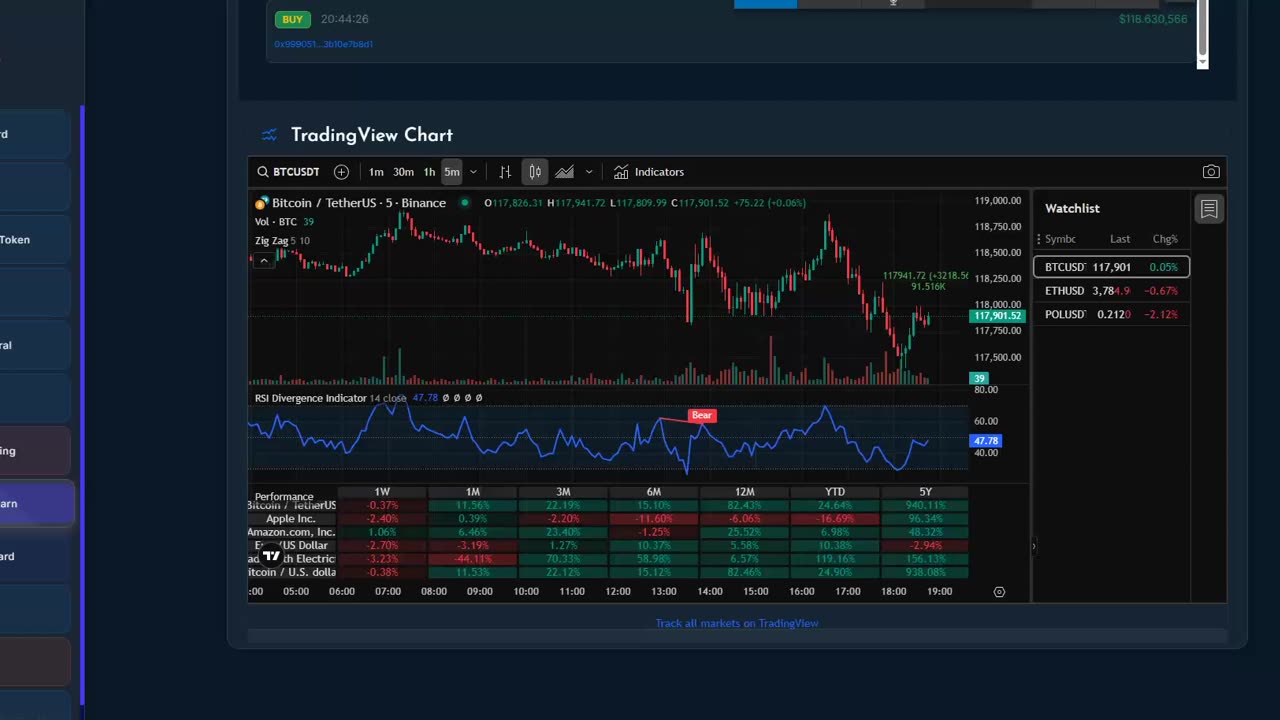
Task: Click the YTD performance column header
Action: pos(835,492)
